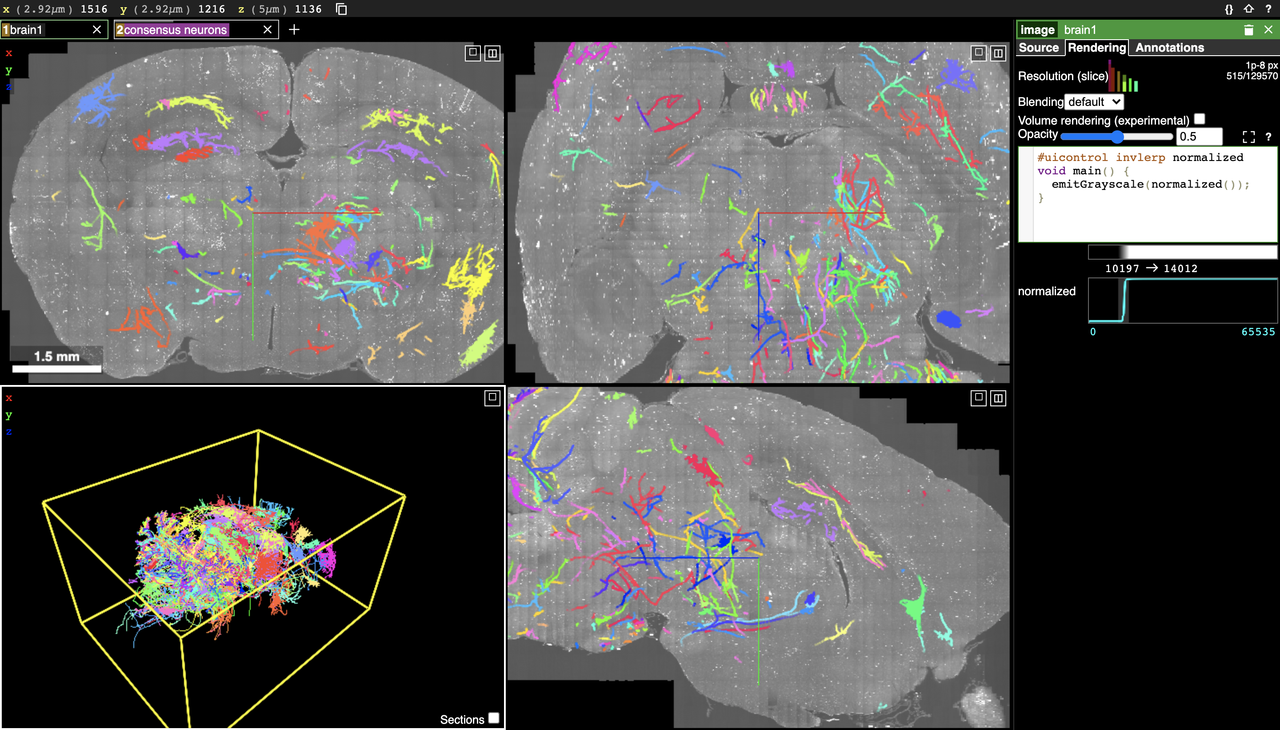Open the JSON state editor braces icon
The image size is (1280, 730).
click(x=1228, y=9)
